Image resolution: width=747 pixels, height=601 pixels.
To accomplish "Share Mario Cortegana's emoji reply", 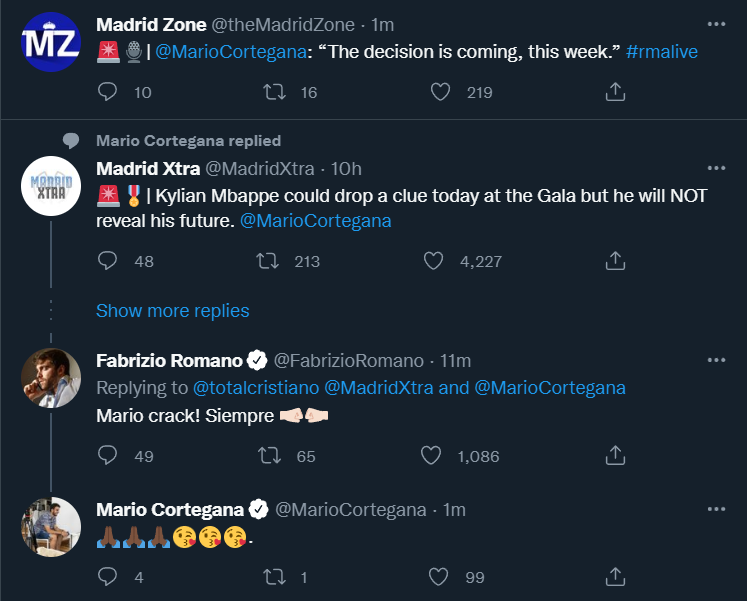I will tap(616, 576).
